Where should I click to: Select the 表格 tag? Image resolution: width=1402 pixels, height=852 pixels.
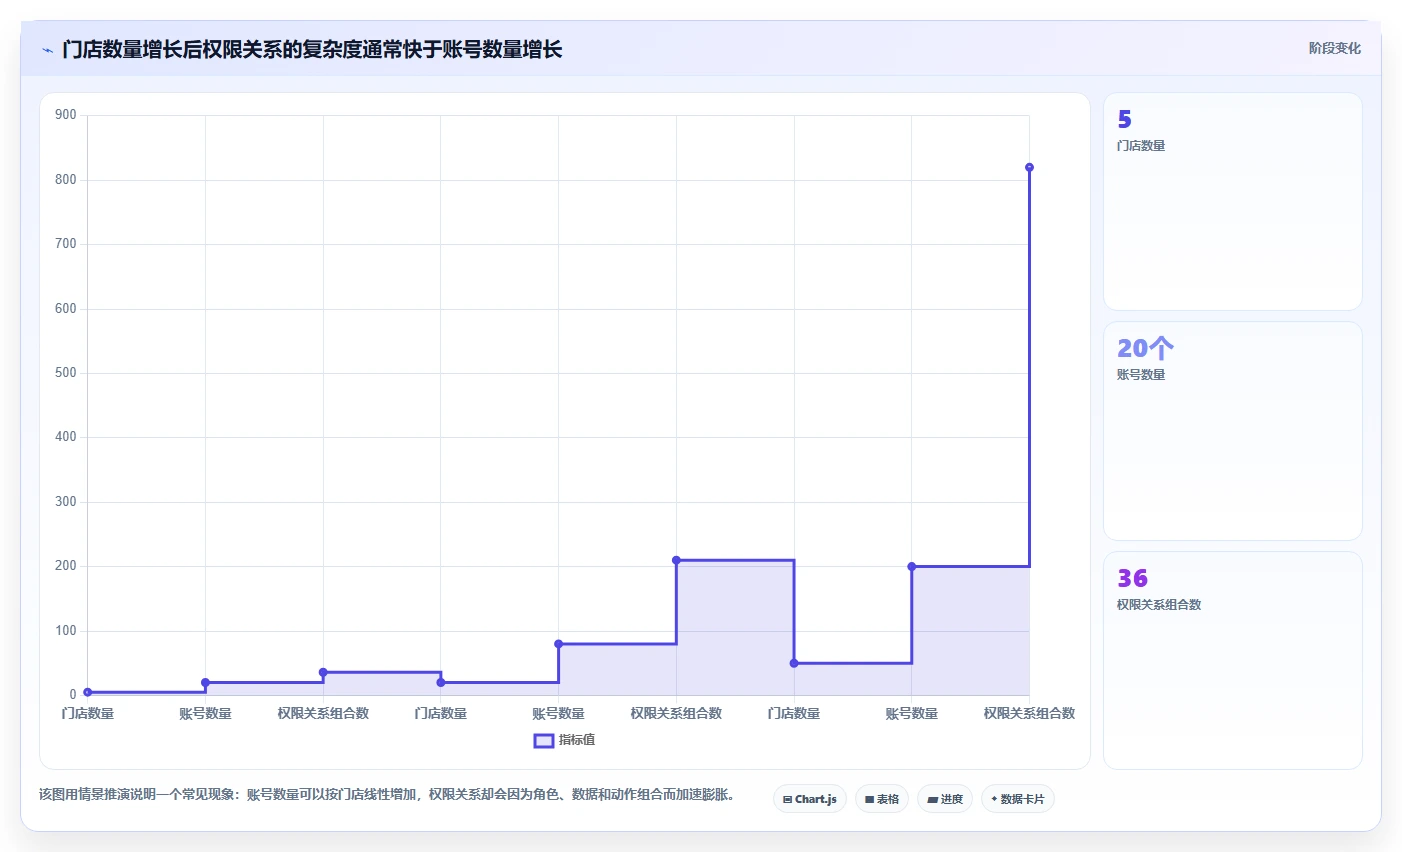pos(882,799)
